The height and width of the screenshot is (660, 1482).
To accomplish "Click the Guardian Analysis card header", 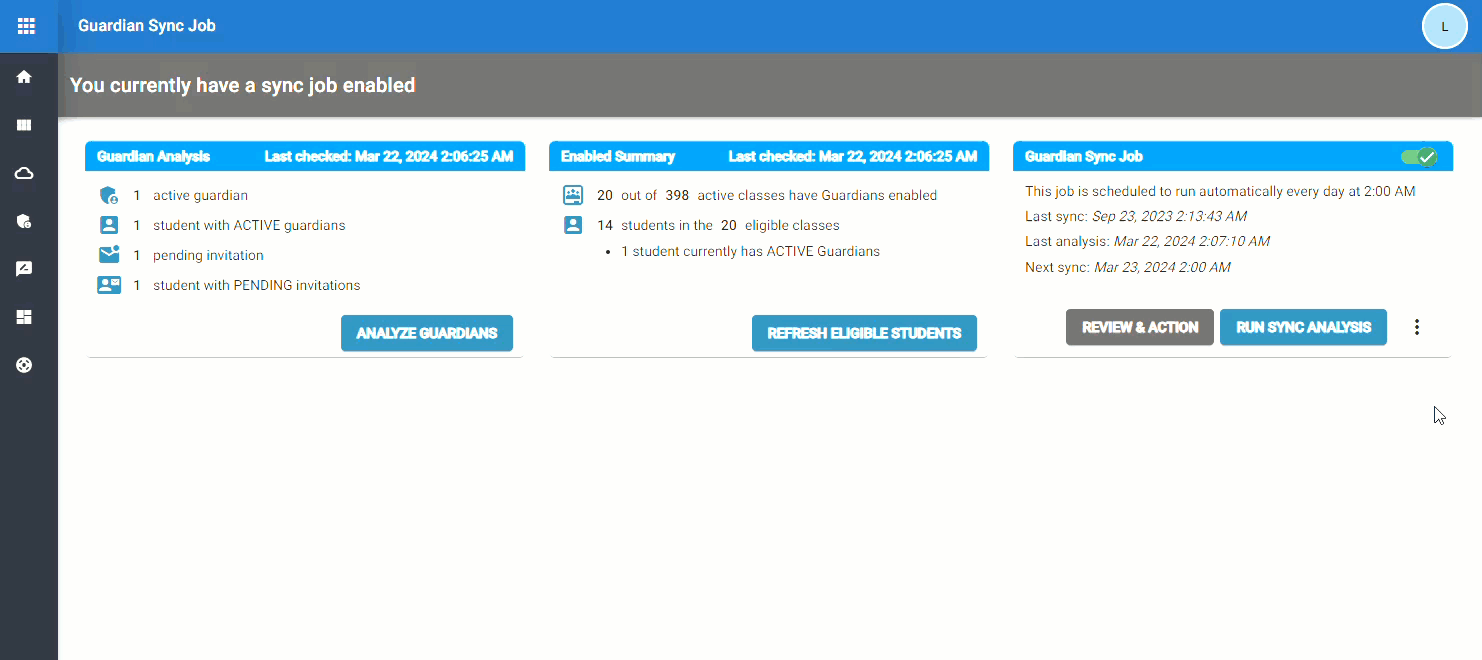I will (305, 156).
